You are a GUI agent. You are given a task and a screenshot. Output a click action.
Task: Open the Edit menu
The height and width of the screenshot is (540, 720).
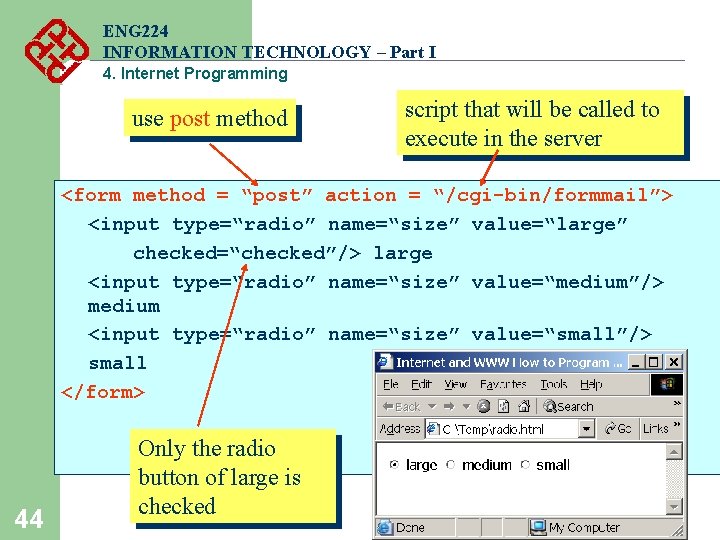(x=421, y=384)
